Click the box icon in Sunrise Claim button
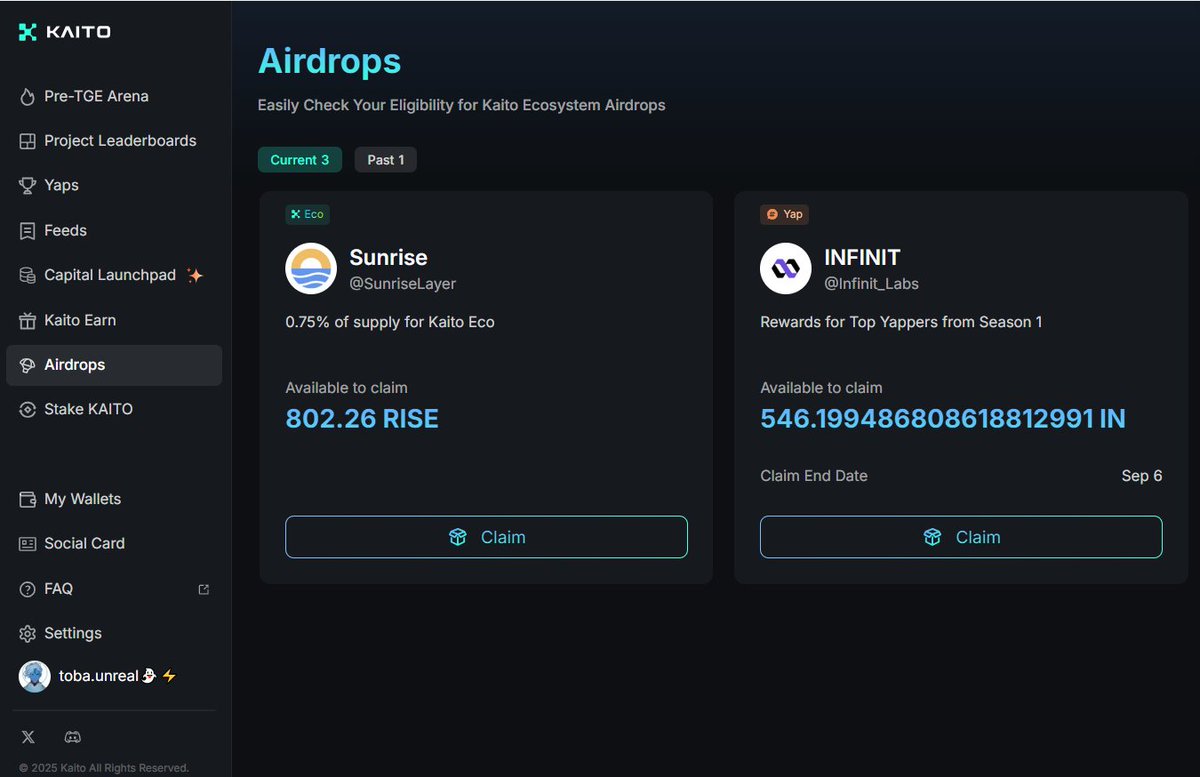 coord(458,537)
